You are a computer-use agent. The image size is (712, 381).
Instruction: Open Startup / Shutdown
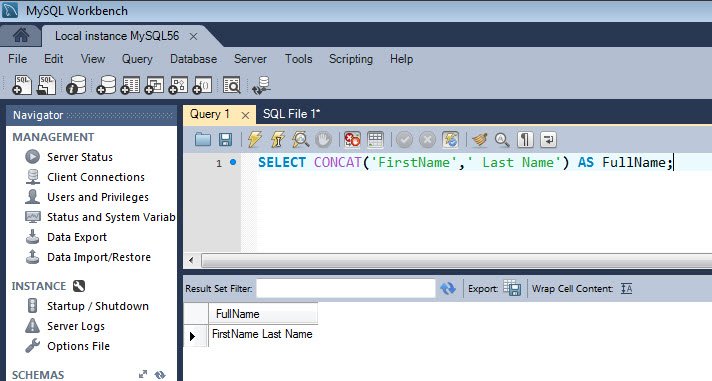click(98, 306)
